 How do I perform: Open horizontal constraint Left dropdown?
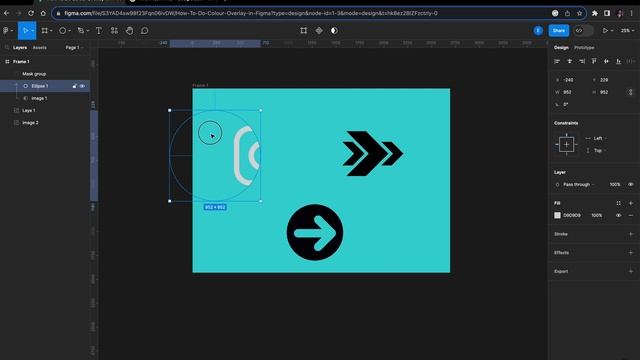point(596,138)
